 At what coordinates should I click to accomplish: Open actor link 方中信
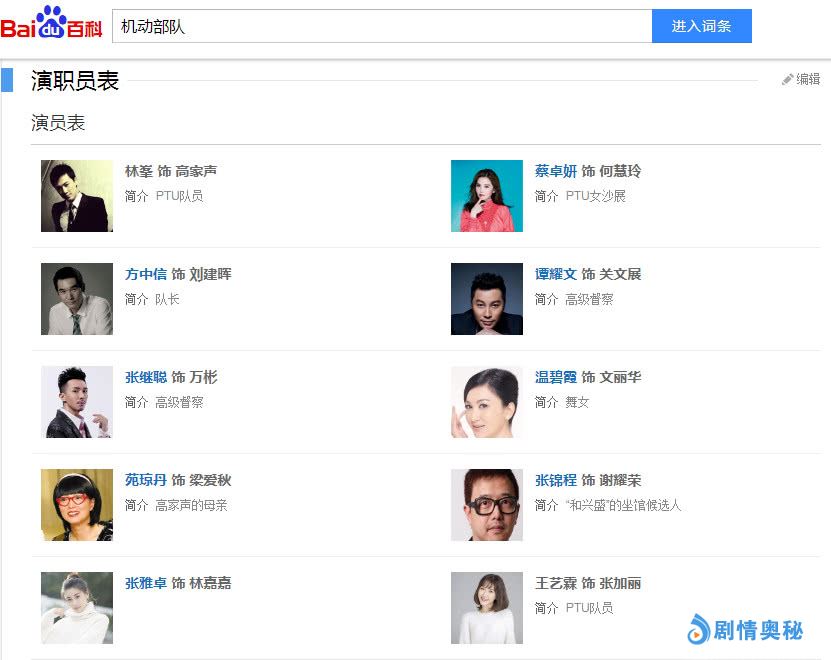(145, 274)
